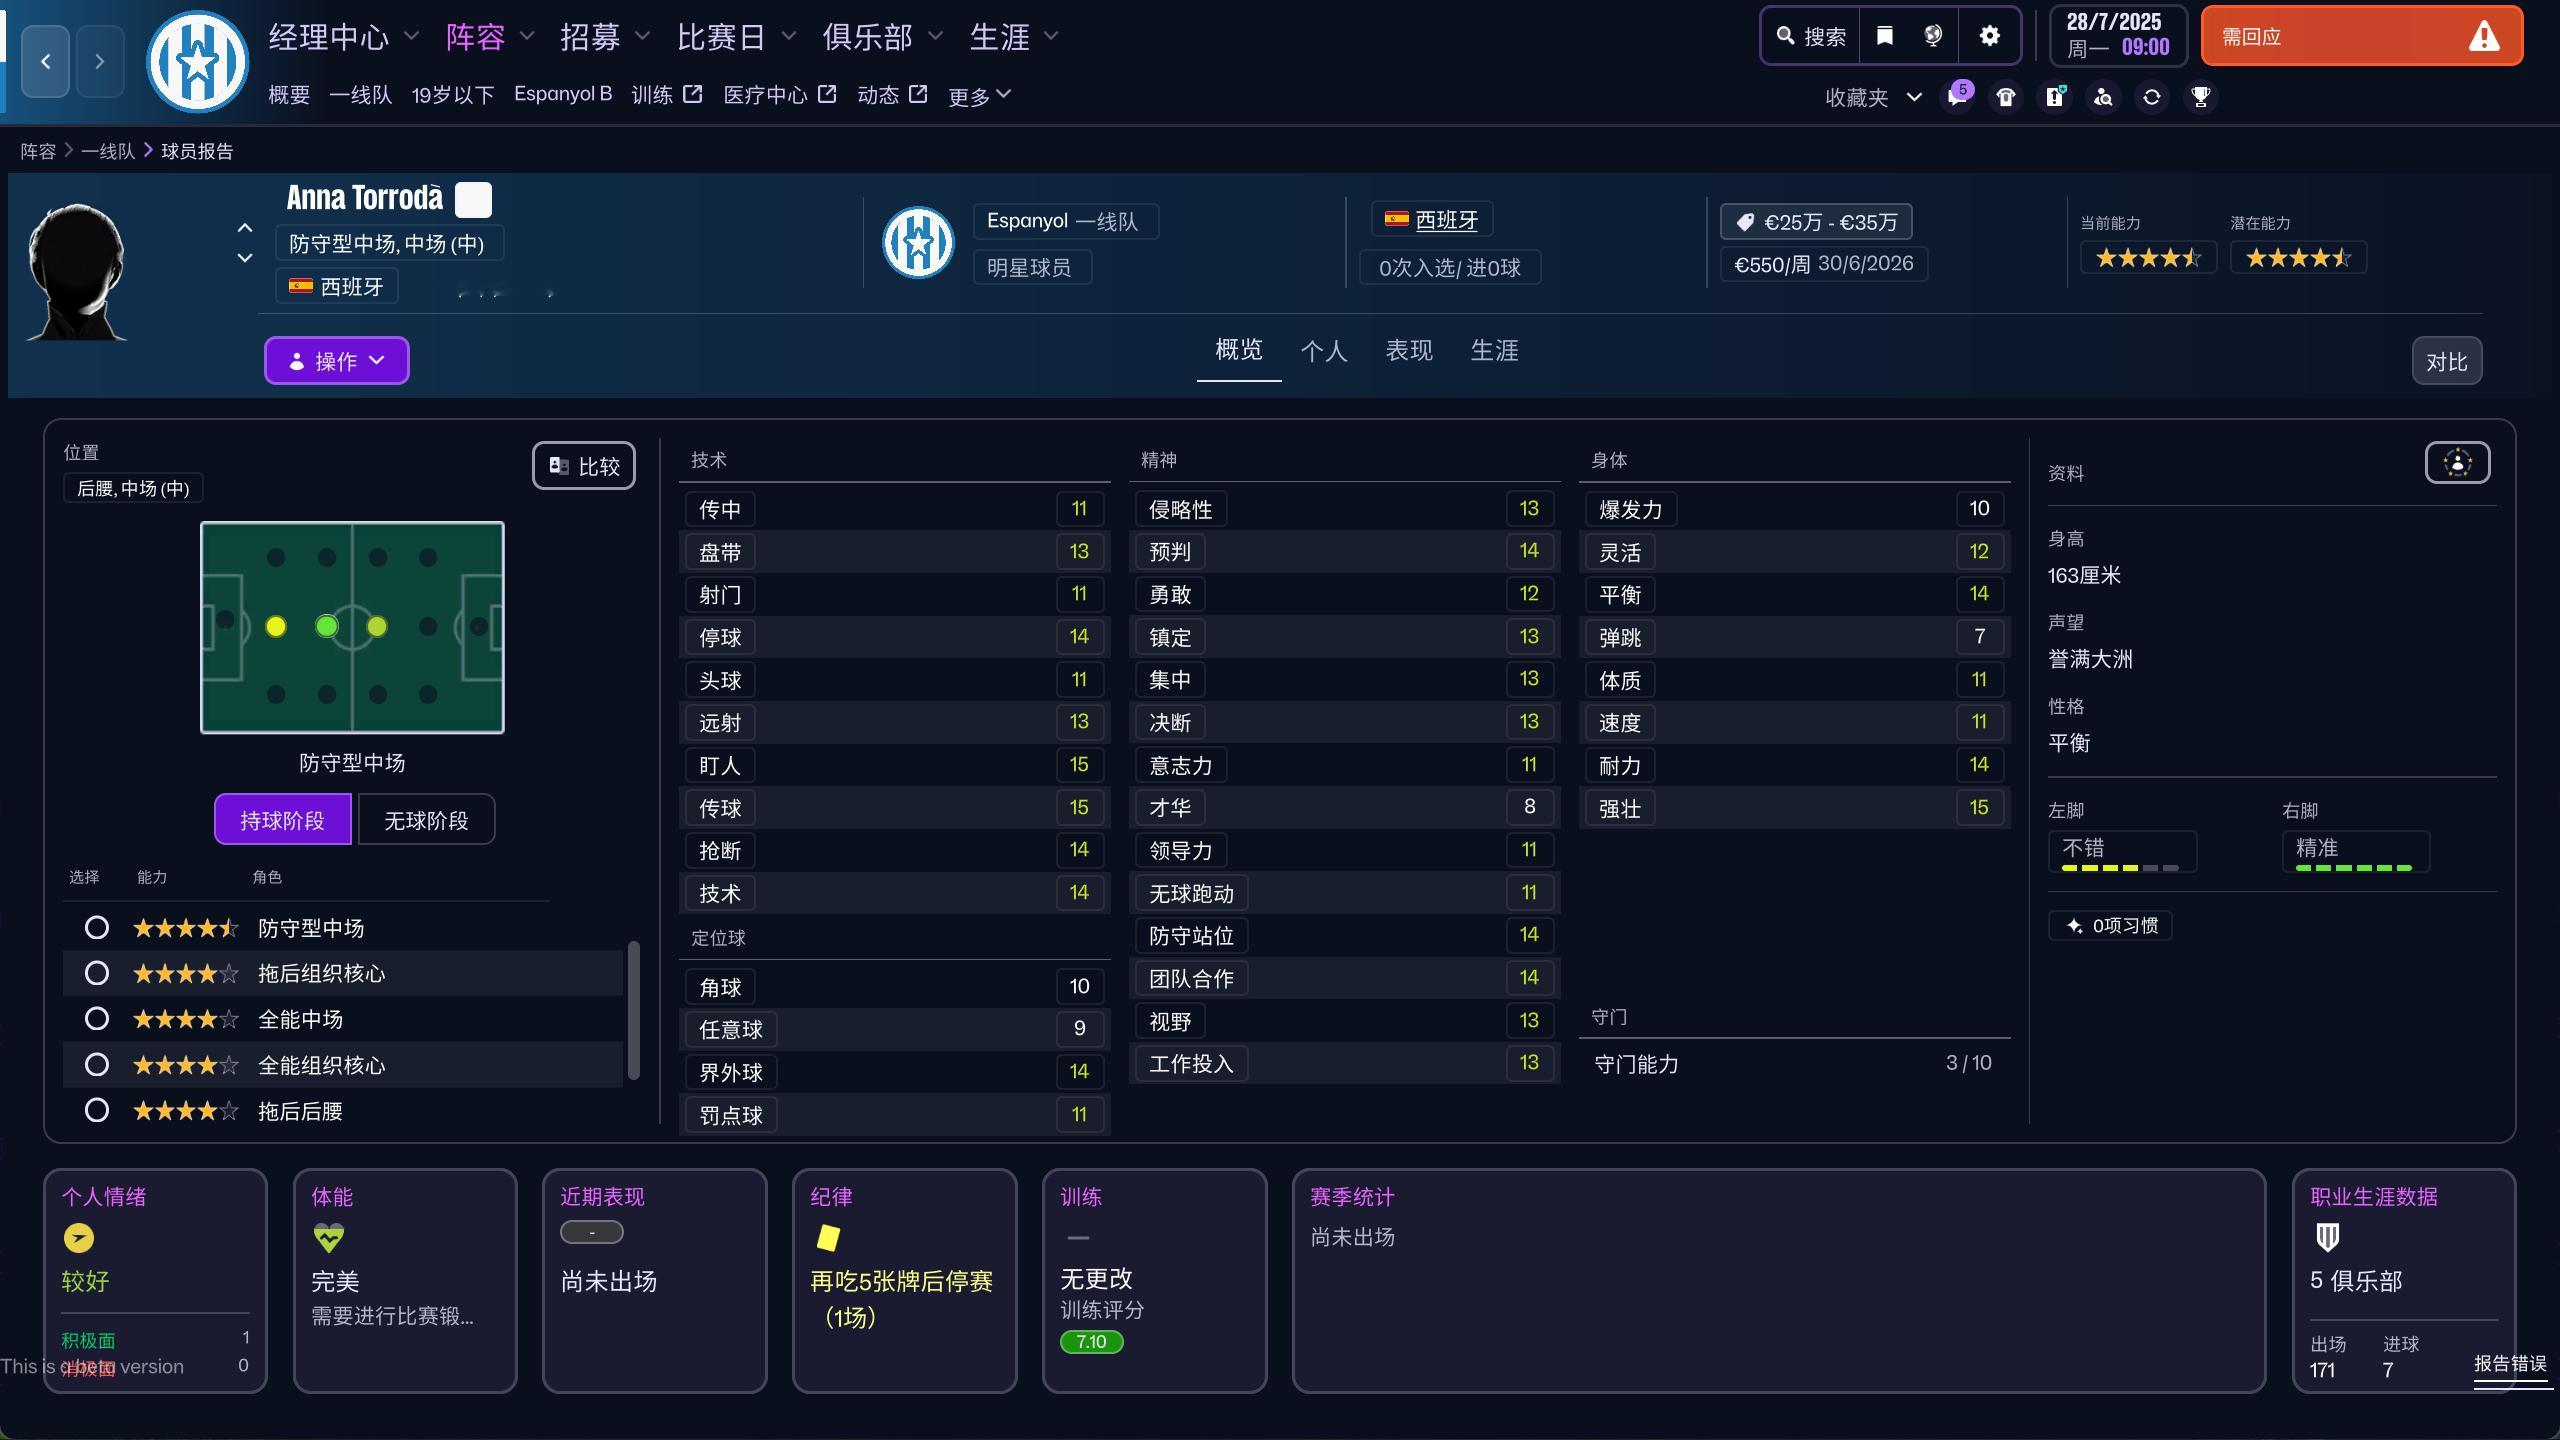Switch to the 无球阶段 phase toggle

425,818
